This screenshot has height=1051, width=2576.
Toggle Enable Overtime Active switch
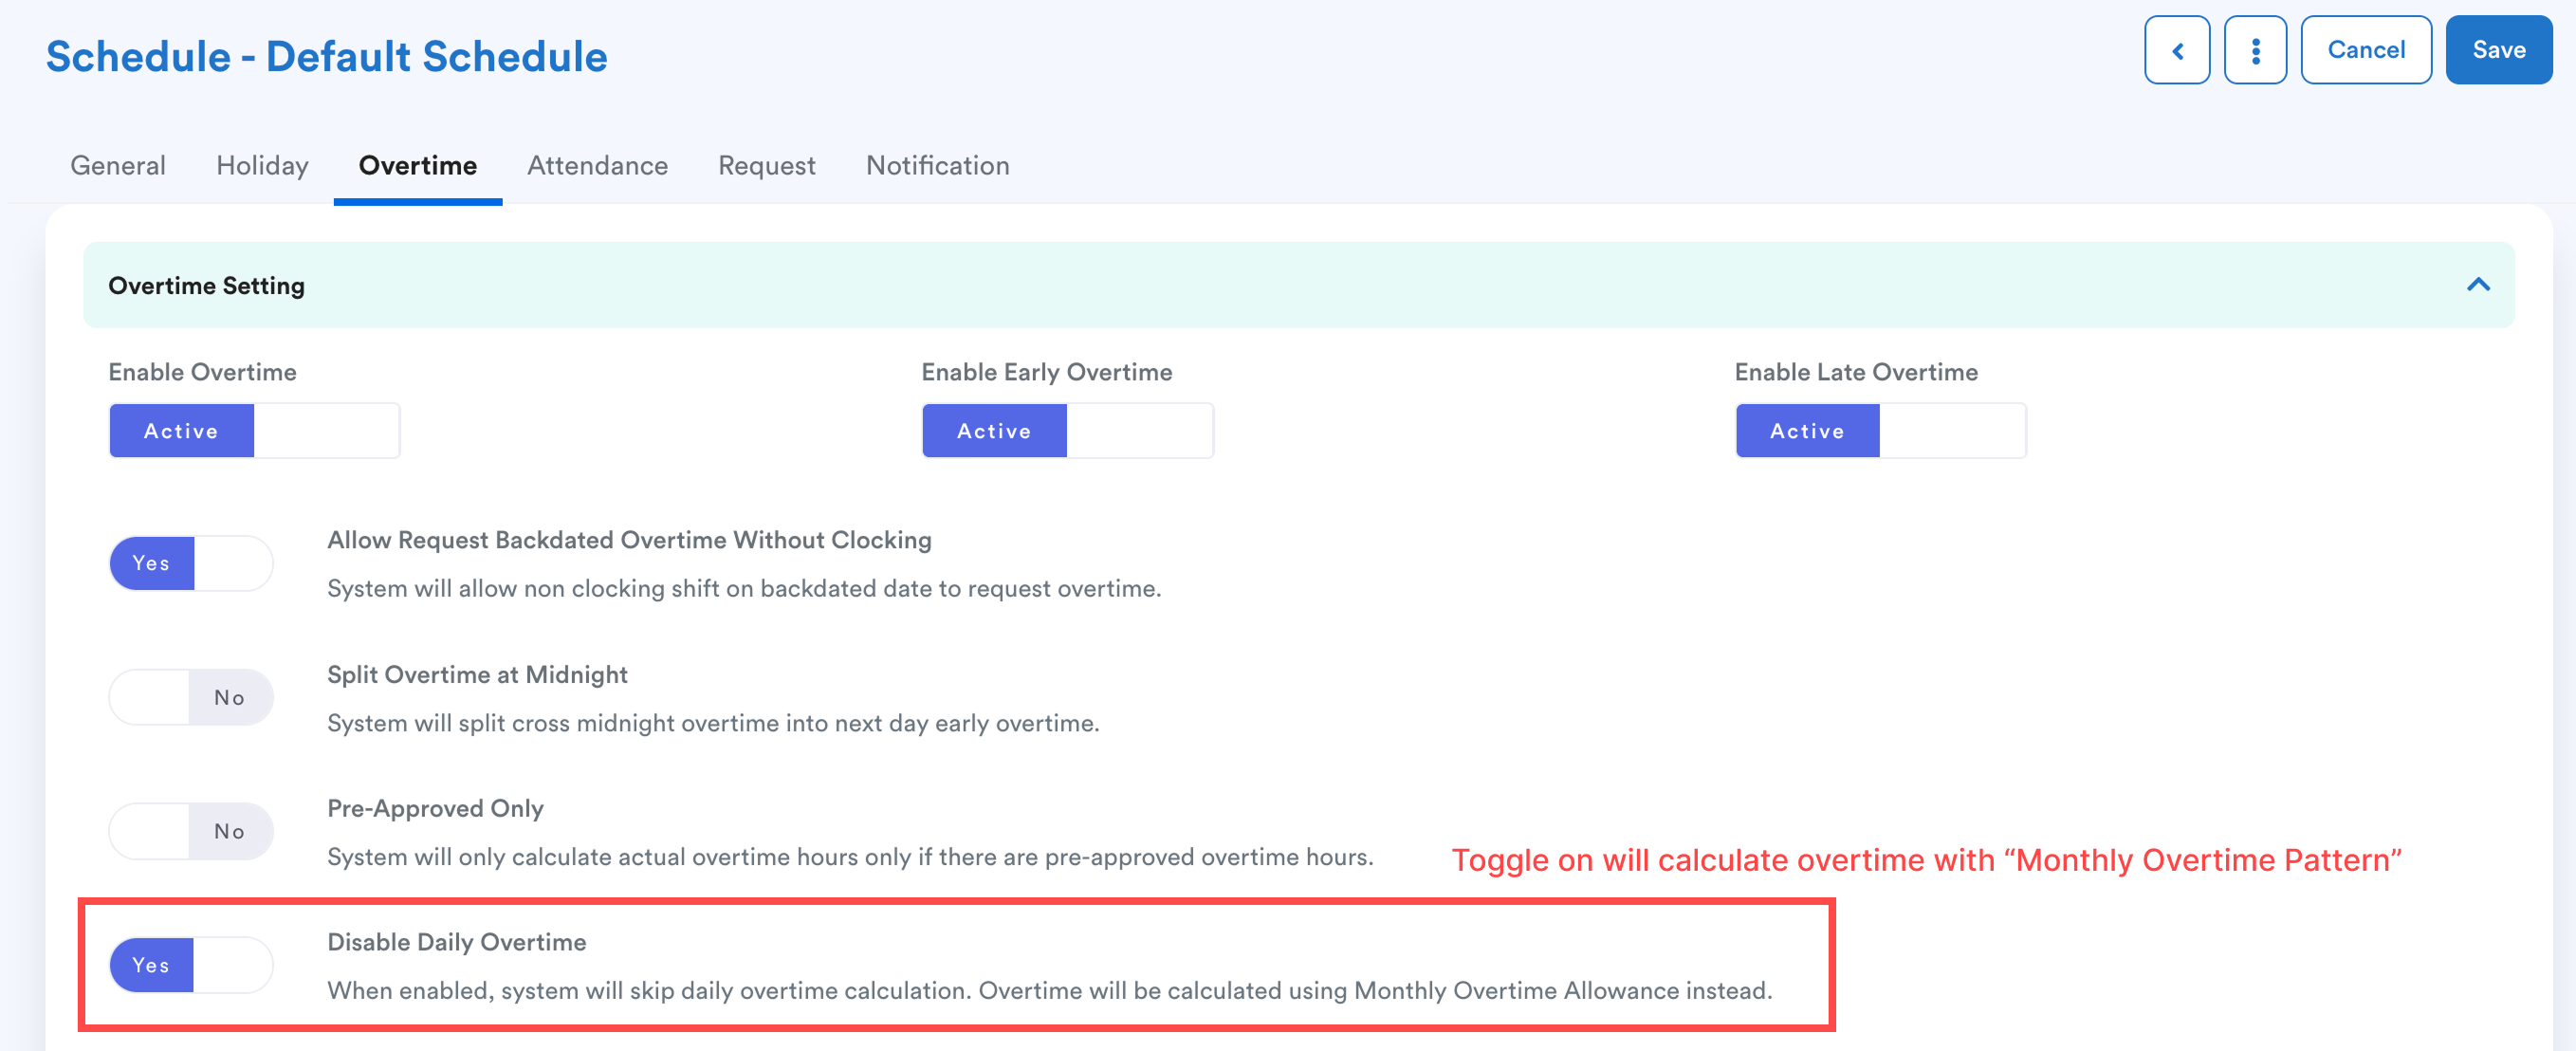(254, 431)
